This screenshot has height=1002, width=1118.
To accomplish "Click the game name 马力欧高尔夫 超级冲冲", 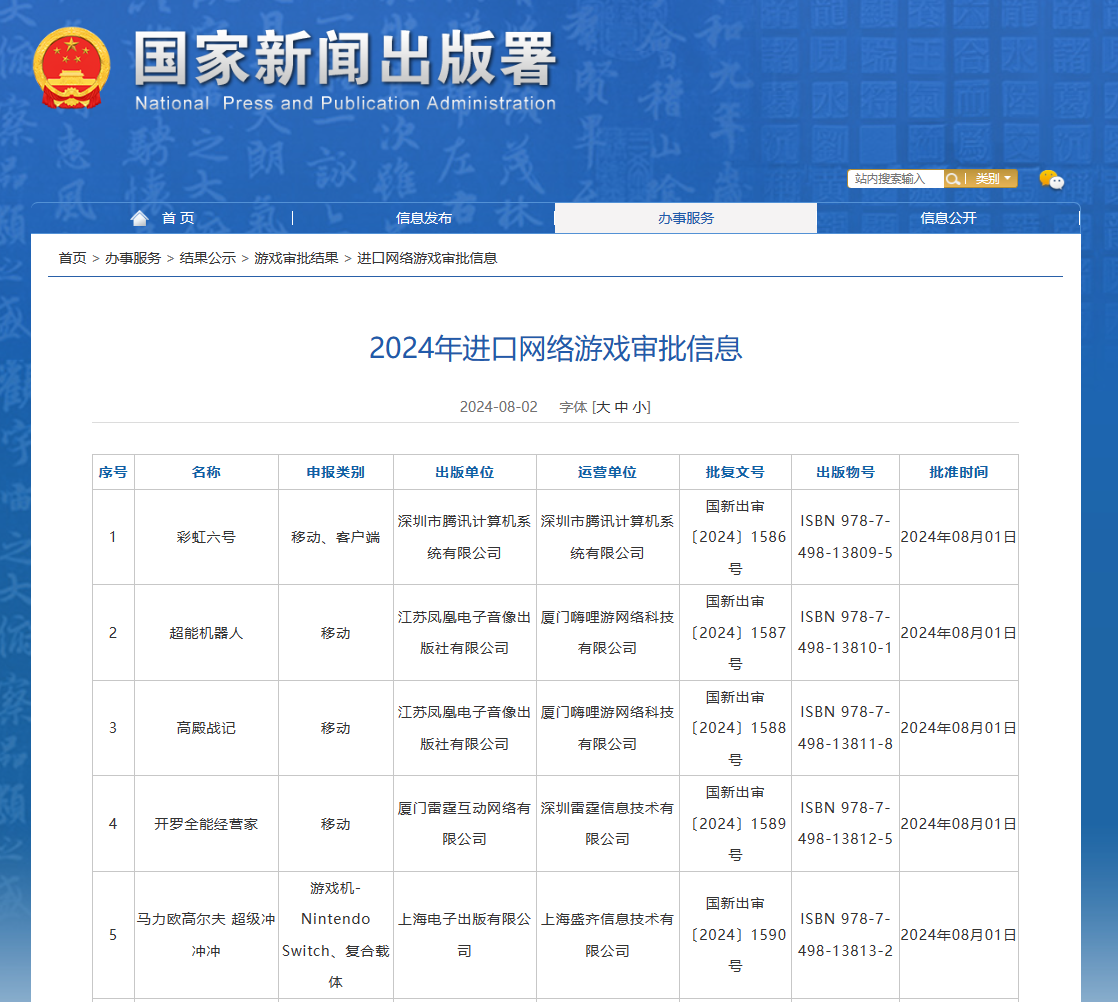I will [206, 935].
